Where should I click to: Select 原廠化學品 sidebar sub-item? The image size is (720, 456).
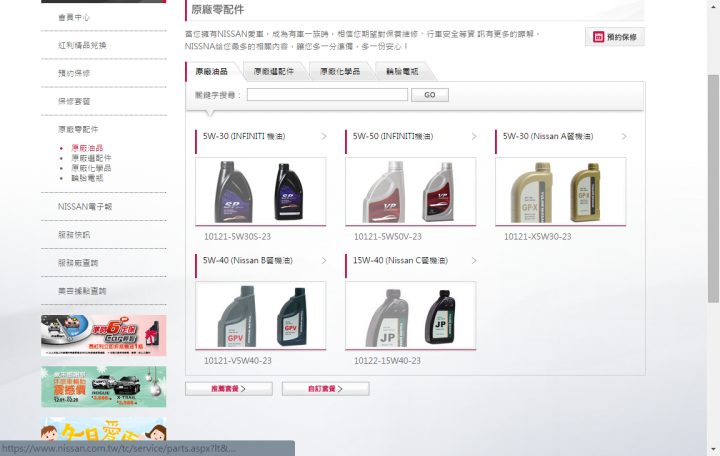click(x=91, y=168)
